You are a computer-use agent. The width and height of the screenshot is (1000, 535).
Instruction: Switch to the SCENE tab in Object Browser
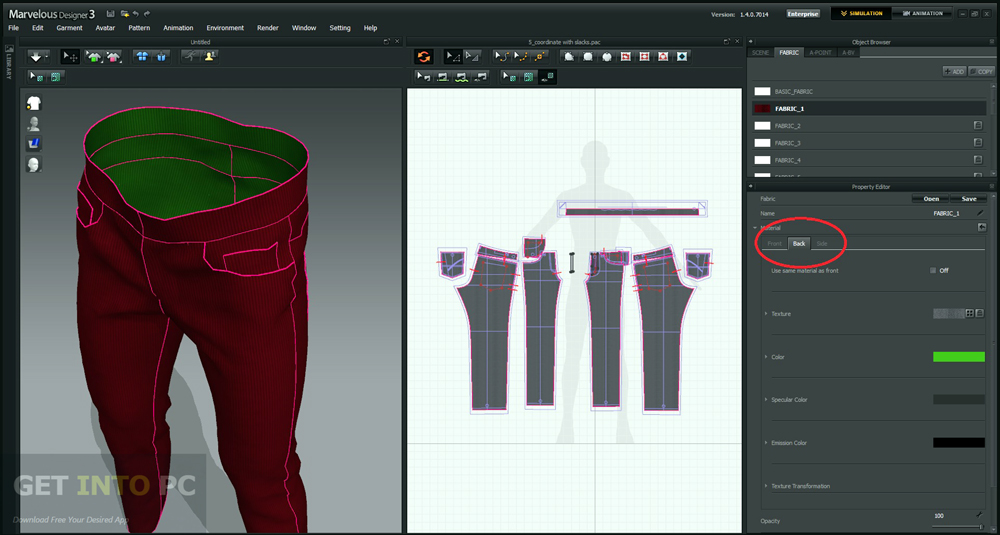760,52
